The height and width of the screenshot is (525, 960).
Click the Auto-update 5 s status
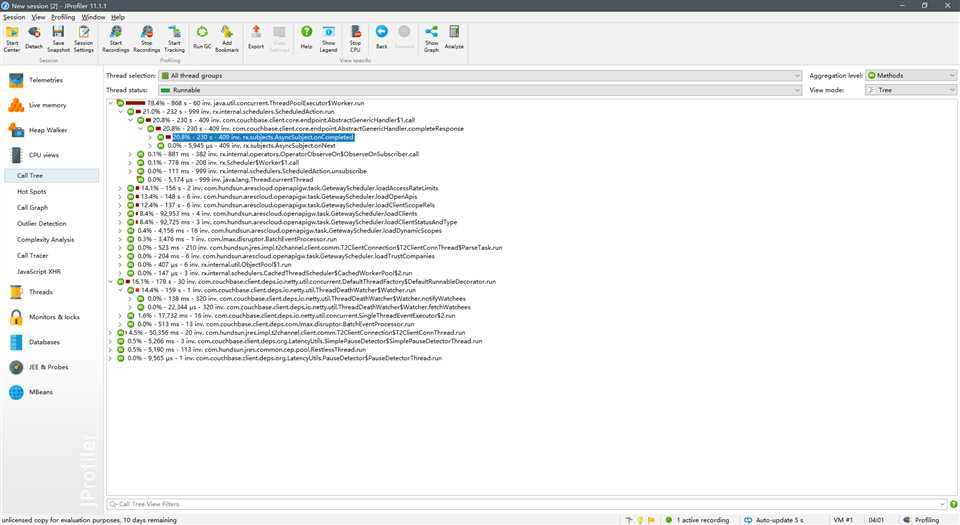[x=775, y=520]
